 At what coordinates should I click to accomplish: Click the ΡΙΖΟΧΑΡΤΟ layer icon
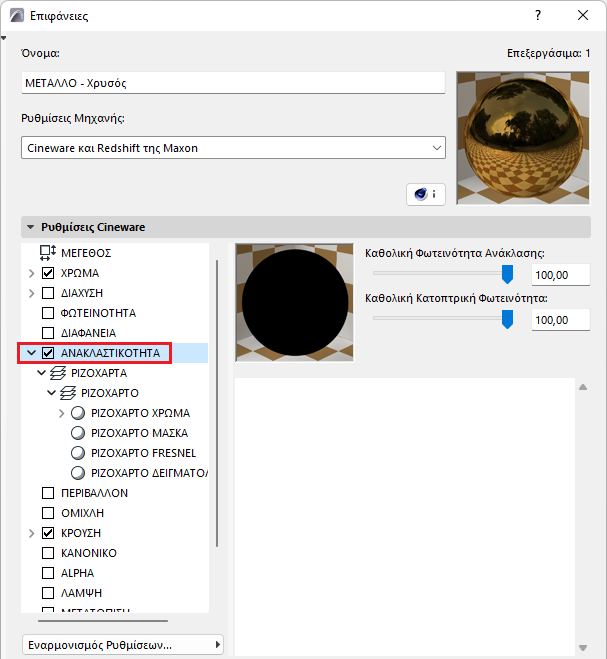pos(68,393)
